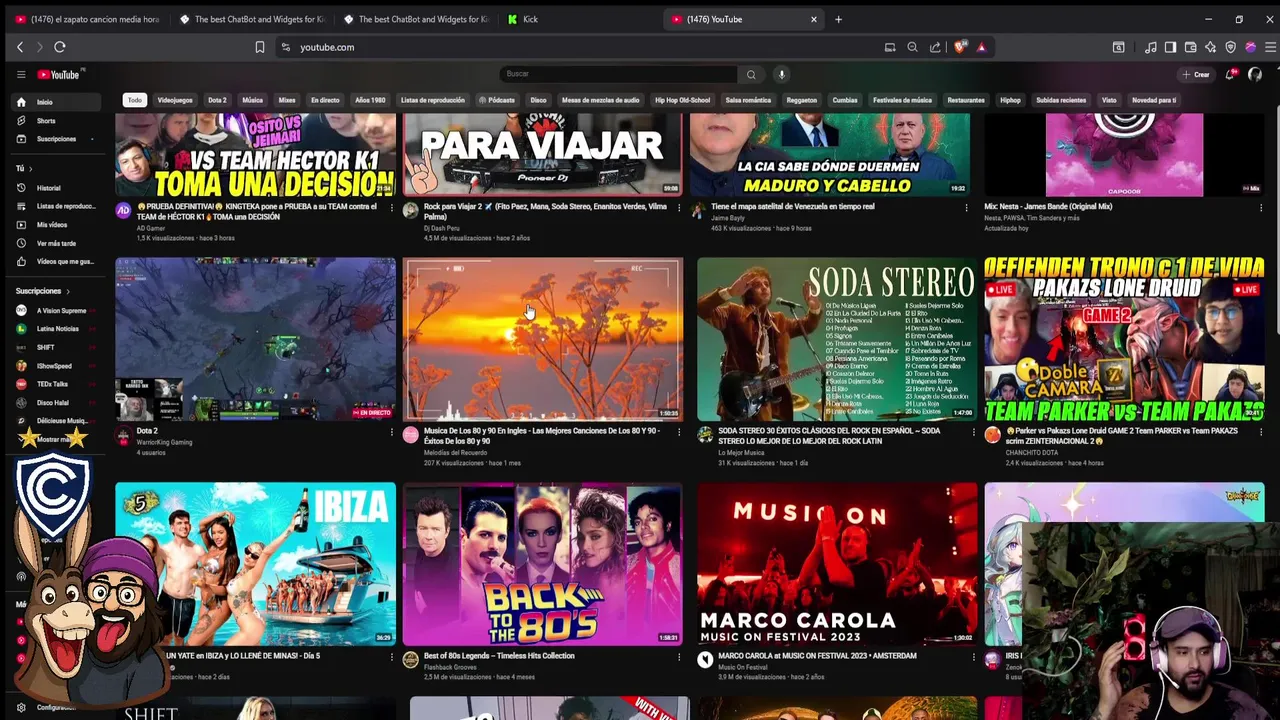Select the Videojuegos filter chip
Screen dimensions: 1280x720
tap(175, 100)
